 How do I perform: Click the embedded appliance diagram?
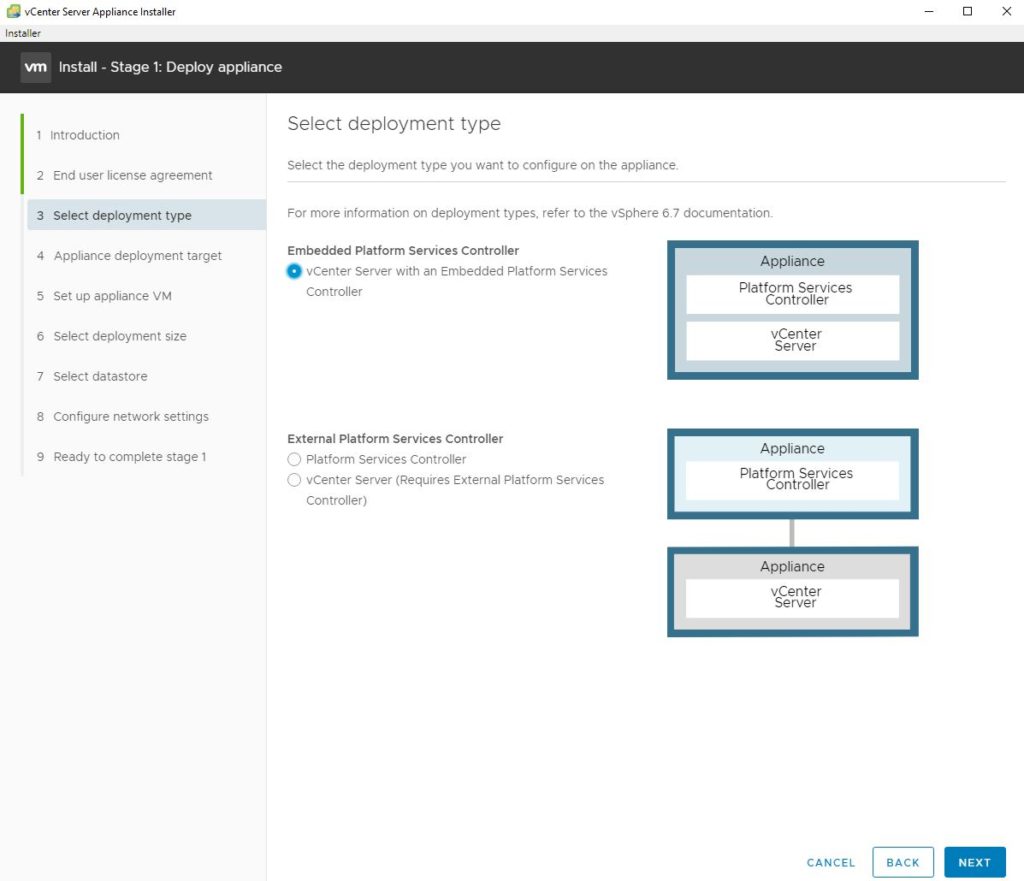pyautogui.click(x=793, y=310)
